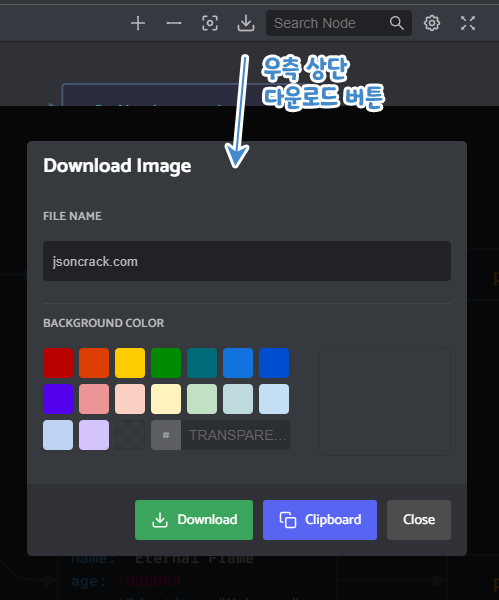
Task: Select the purple color swatch
Action: 58,399
